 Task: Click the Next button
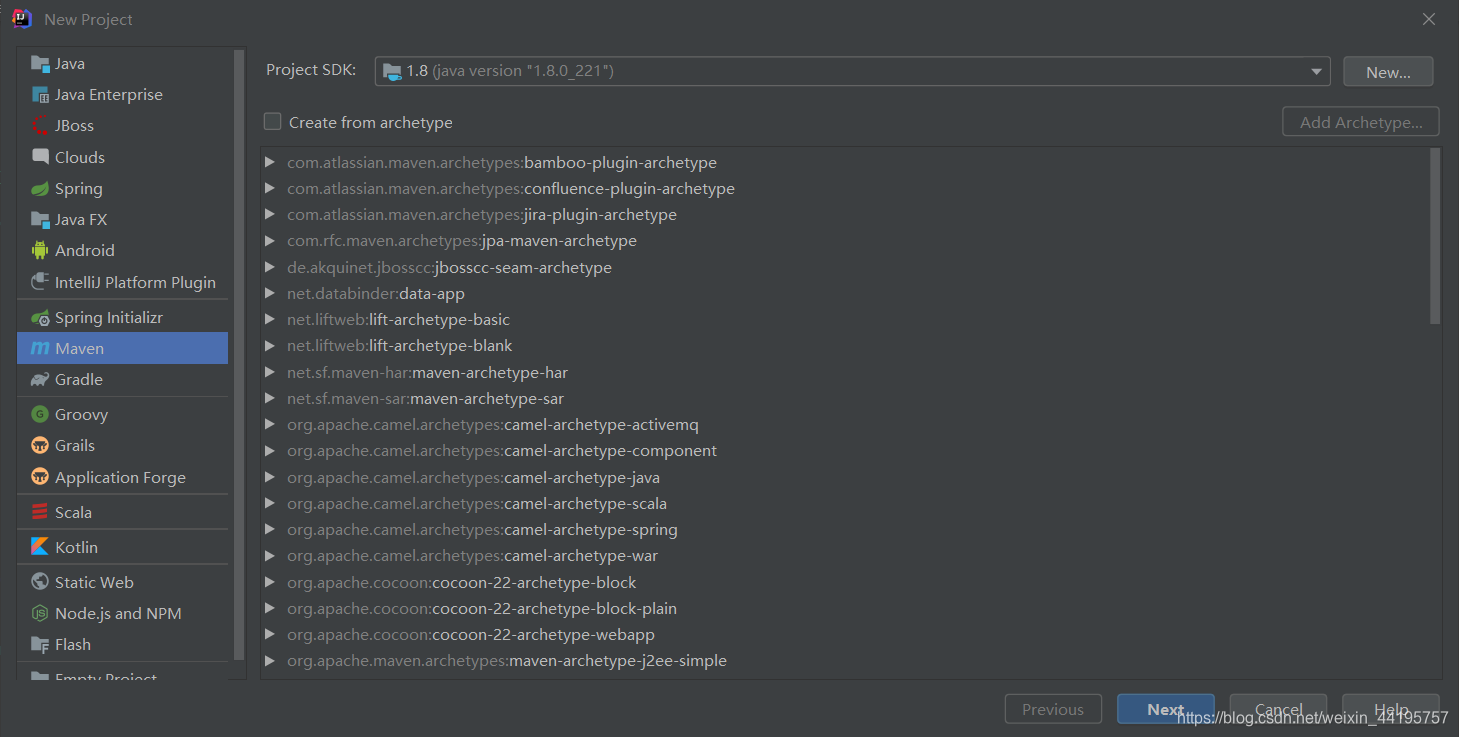(1166, 709)
